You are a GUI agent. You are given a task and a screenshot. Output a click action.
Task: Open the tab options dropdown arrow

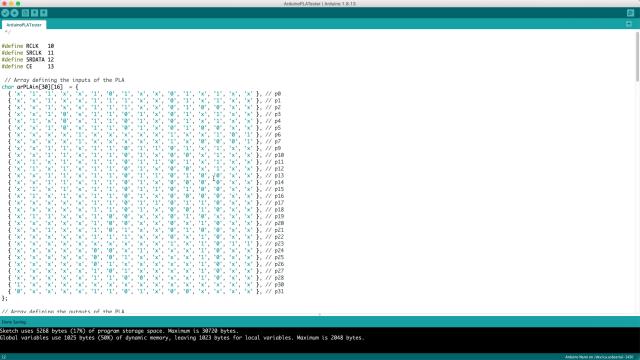629,24
